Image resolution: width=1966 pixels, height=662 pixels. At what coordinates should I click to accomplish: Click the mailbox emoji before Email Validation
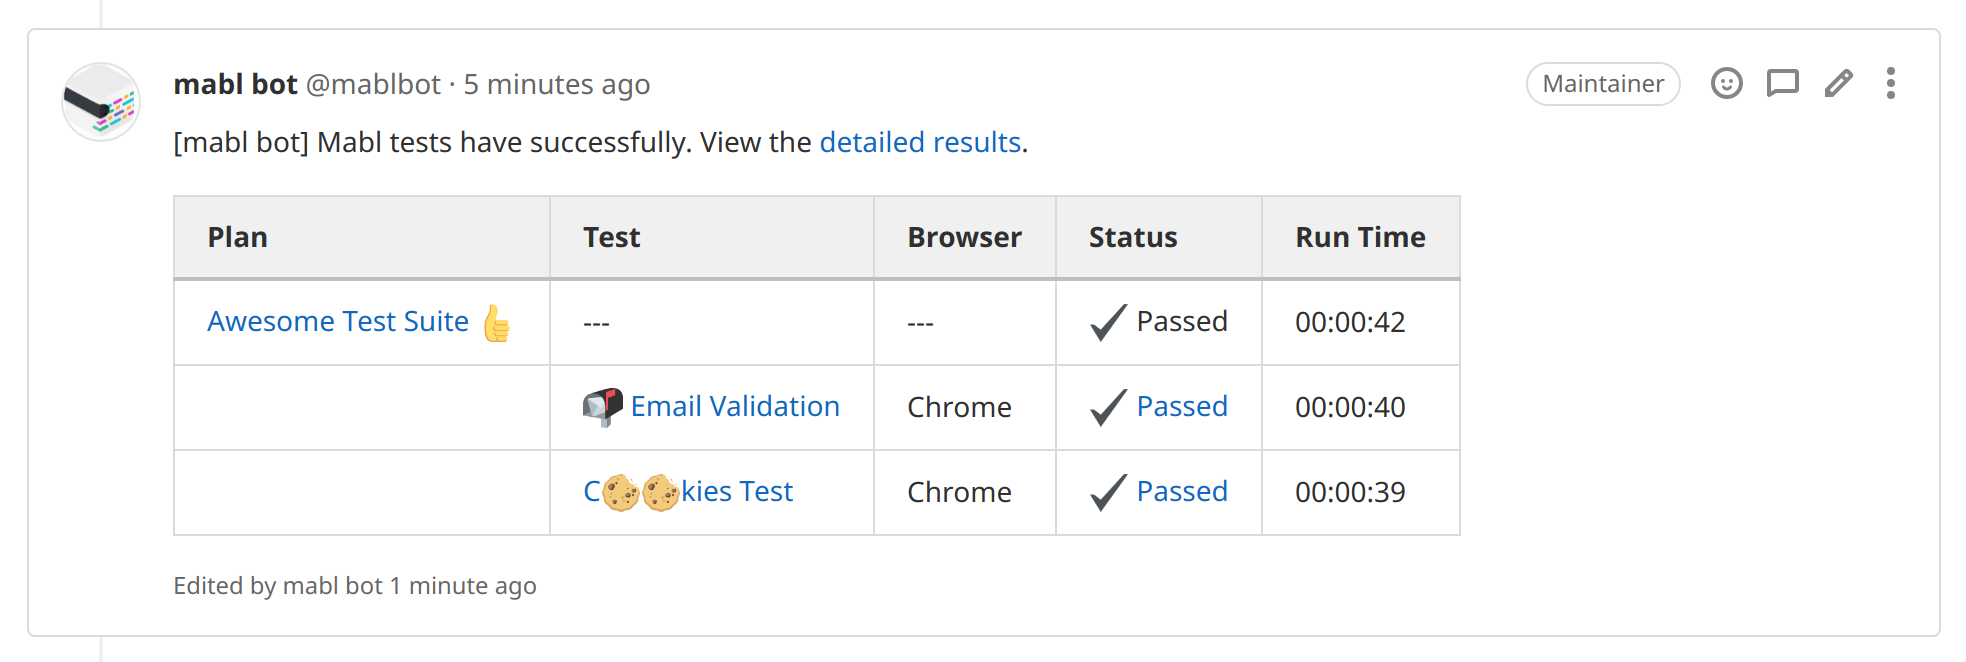point(602,406)
